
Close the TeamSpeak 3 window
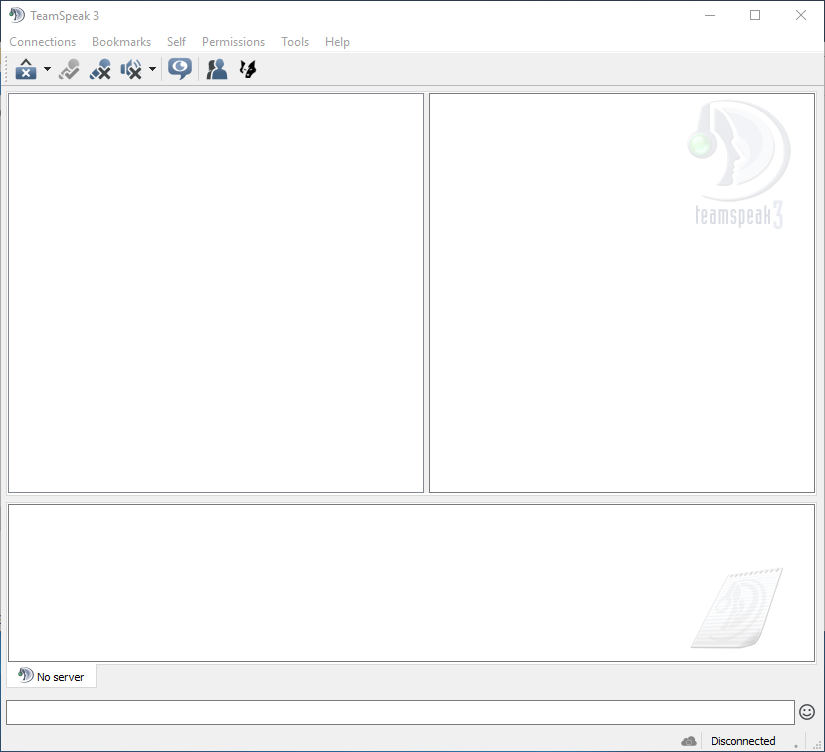[x=801, y=15]
